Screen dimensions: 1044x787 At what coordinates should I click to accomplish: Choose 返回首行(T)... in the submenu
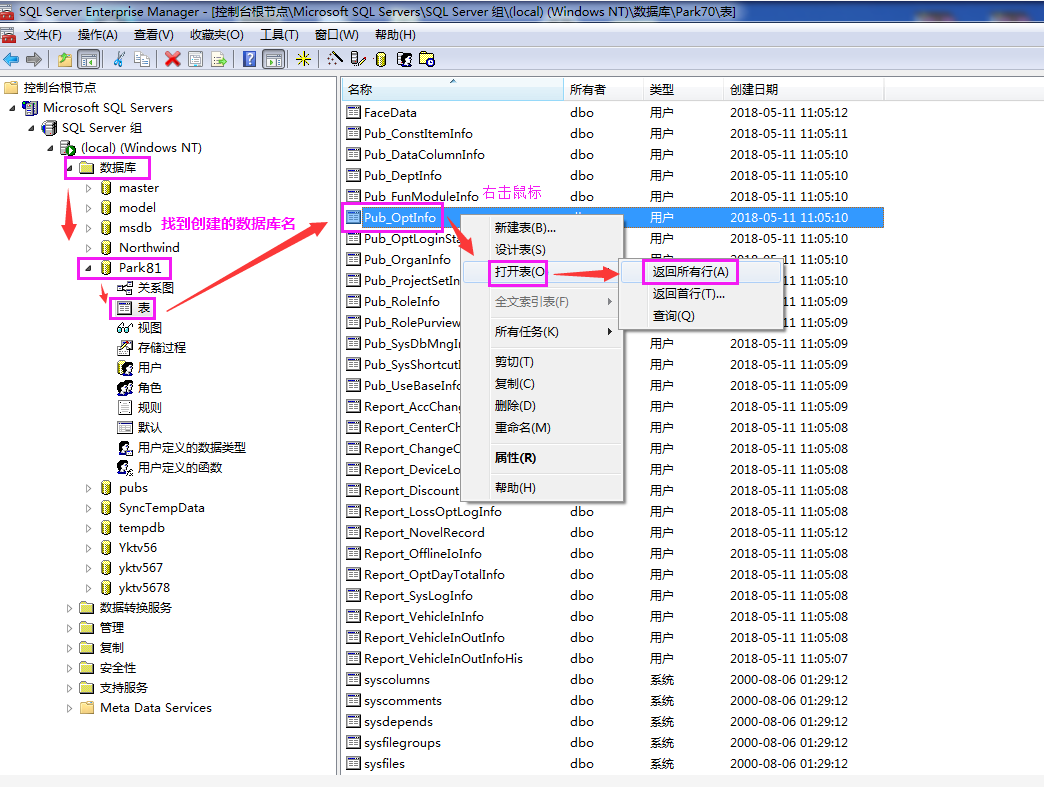pos(700,294)
